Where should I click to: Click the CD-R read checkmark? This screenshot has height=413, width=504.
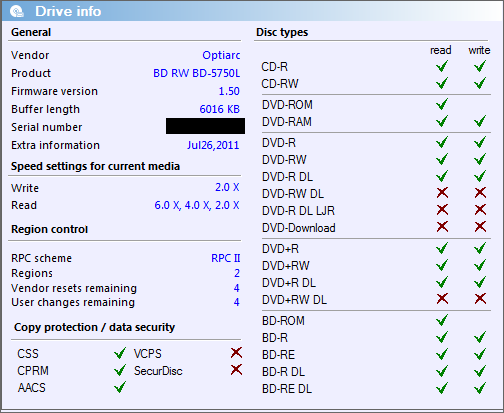(442, 66)
